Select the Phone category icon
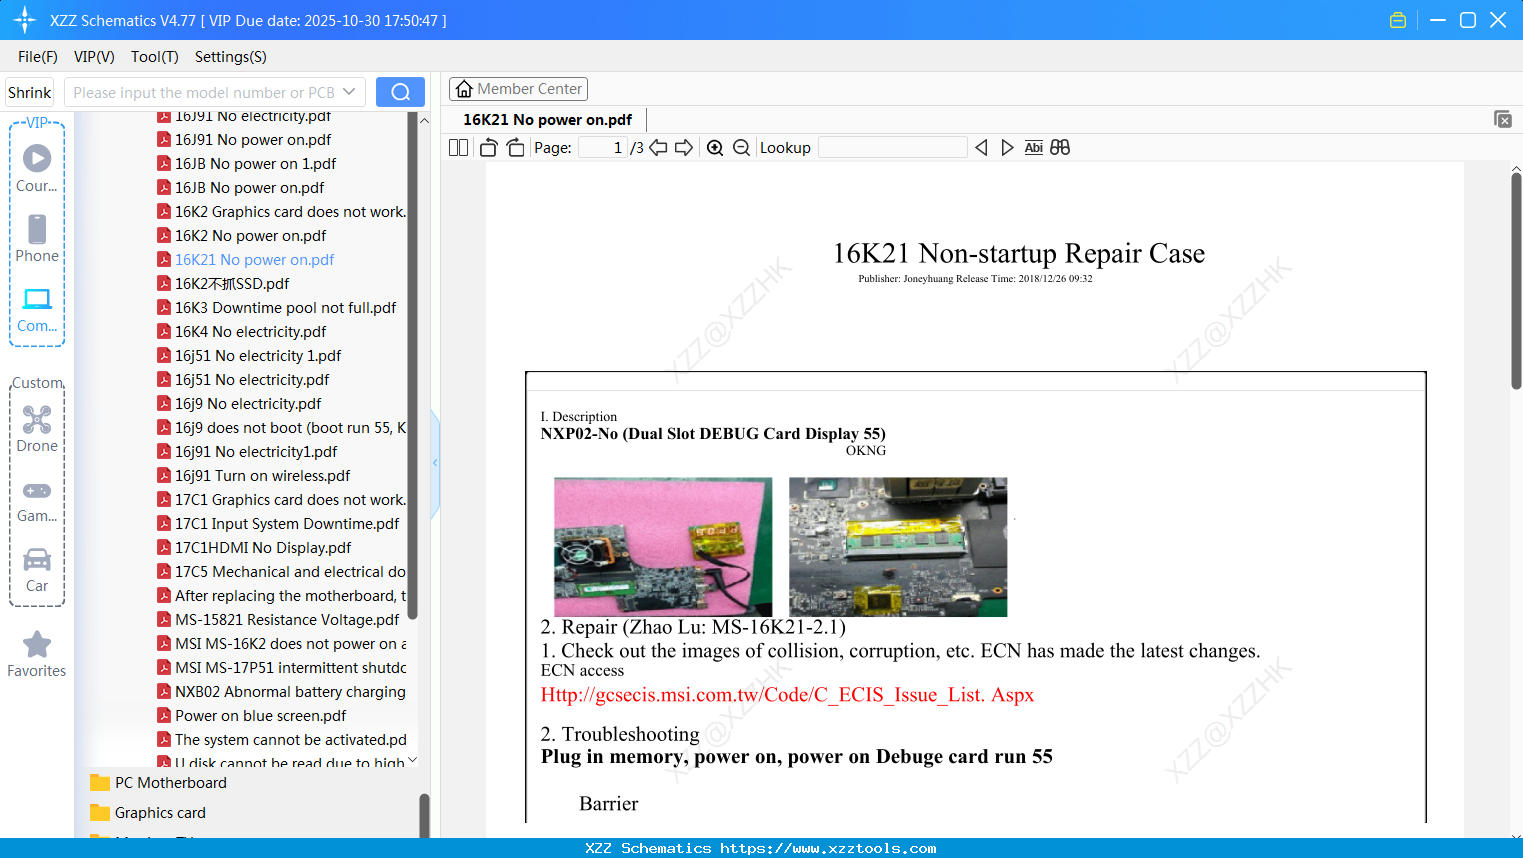Viewport: 1523px width, 858px height. pyautogui.click(x=37, y=238)
